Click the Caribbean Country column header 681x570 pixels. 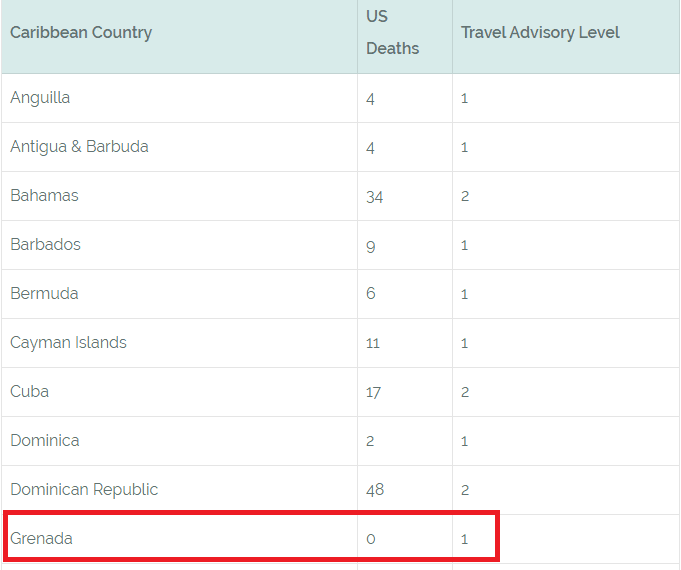pos(81,33)
